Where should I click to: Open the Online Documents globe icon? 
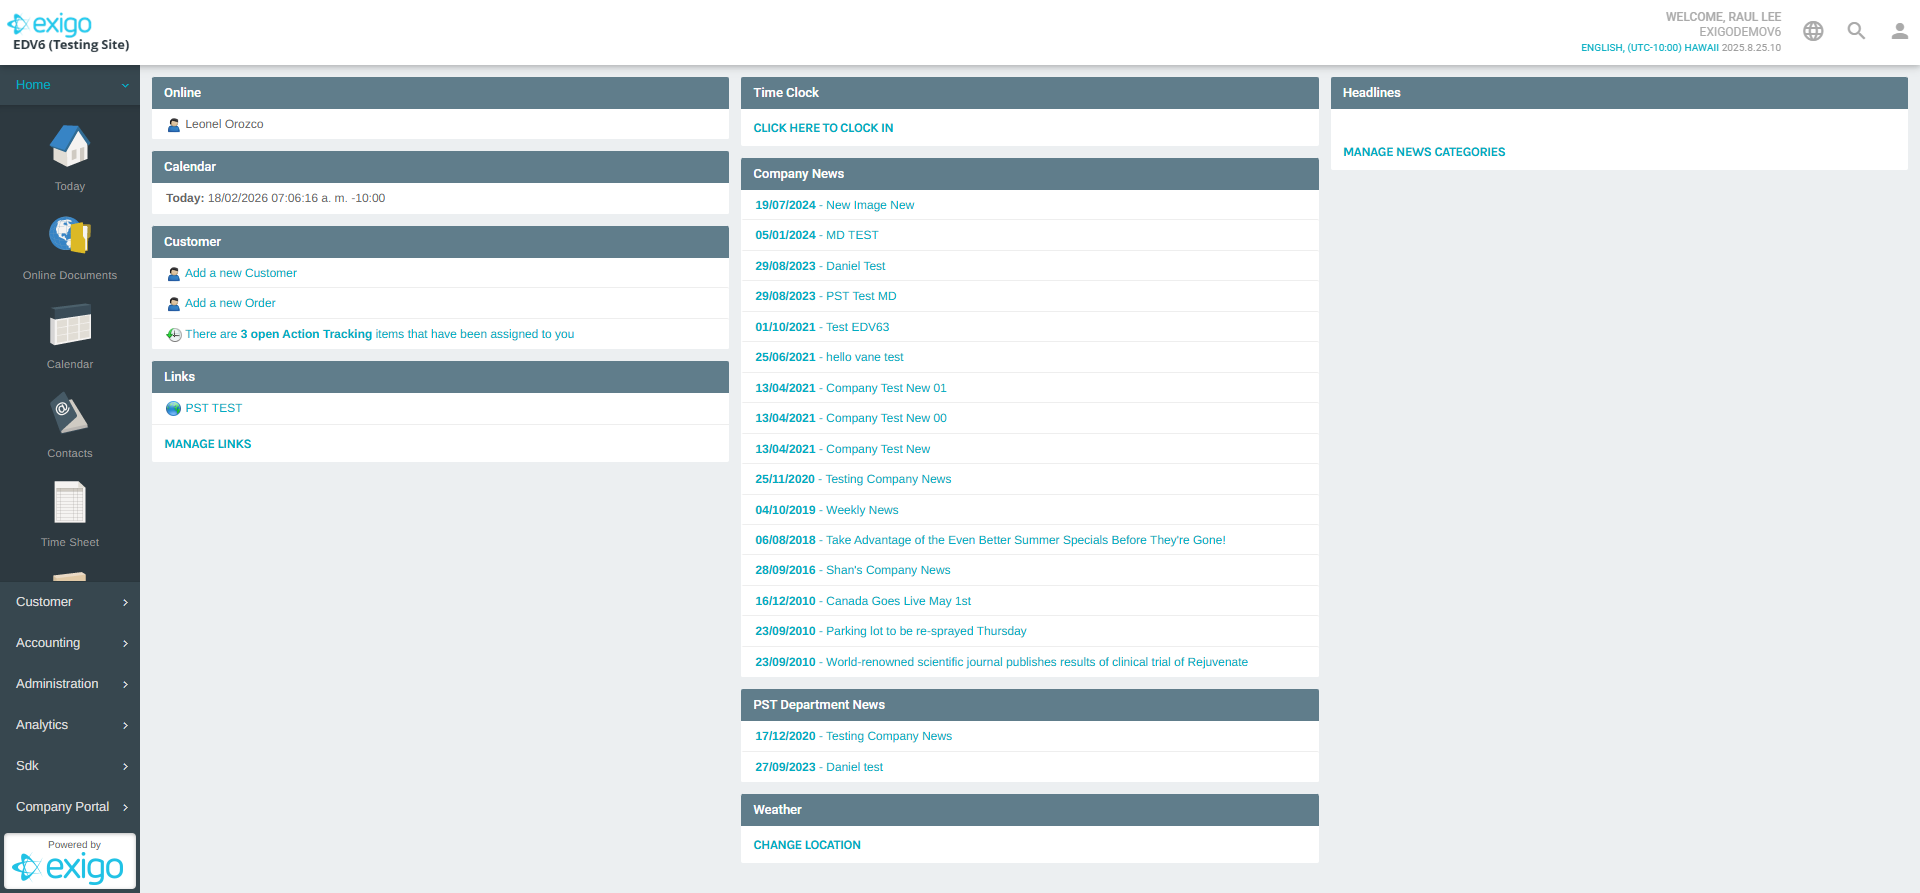click(x=70, y=236)
